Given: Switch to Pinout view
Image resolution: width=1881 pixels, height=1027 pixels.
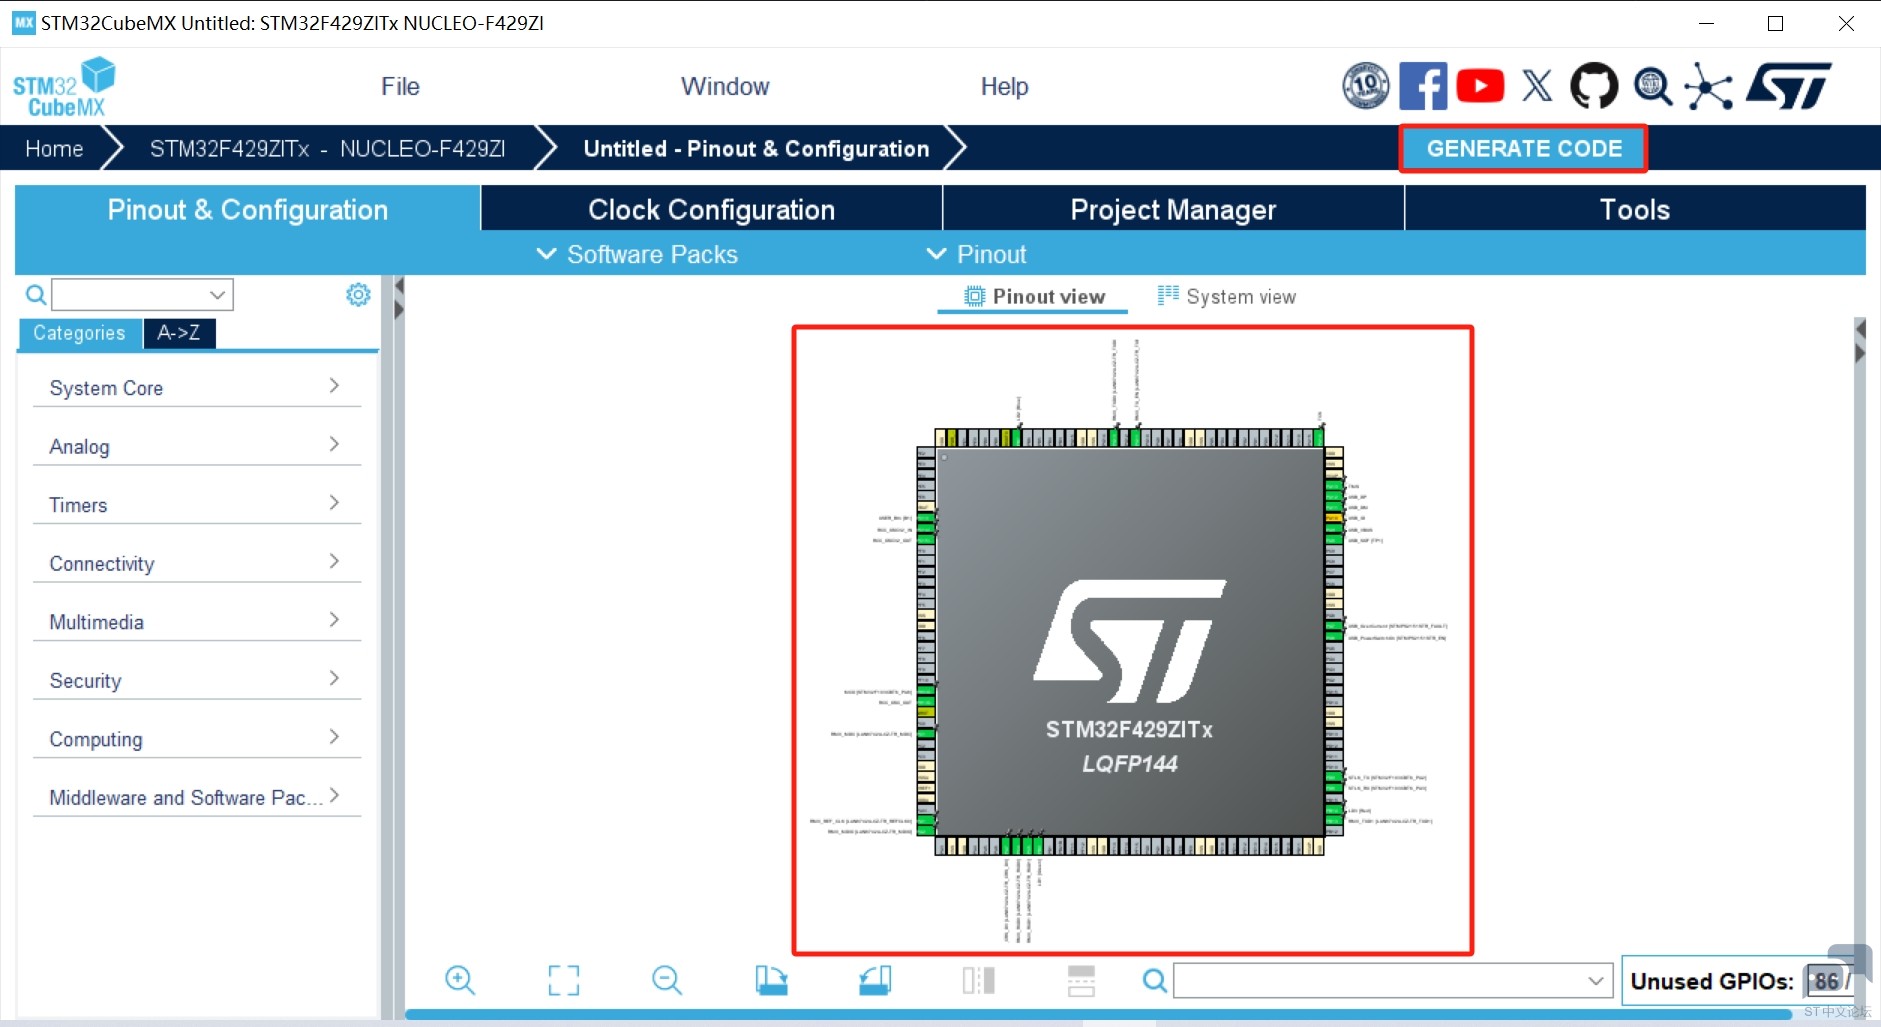Looking at the screenshot, I should 1034,297.
